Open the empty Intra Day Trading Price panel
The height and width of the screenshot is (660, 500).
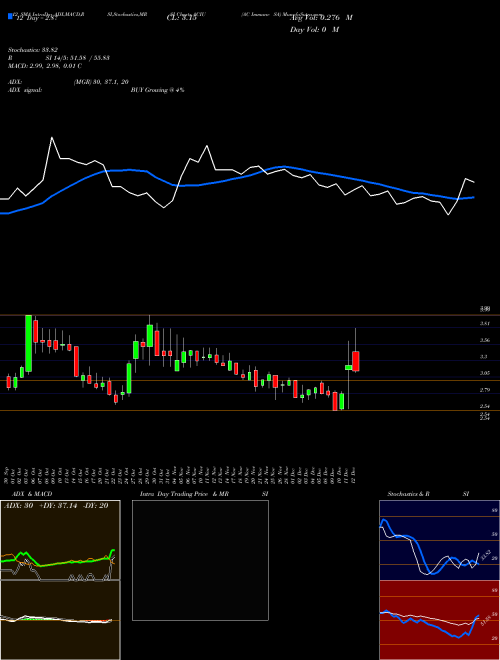200,560
